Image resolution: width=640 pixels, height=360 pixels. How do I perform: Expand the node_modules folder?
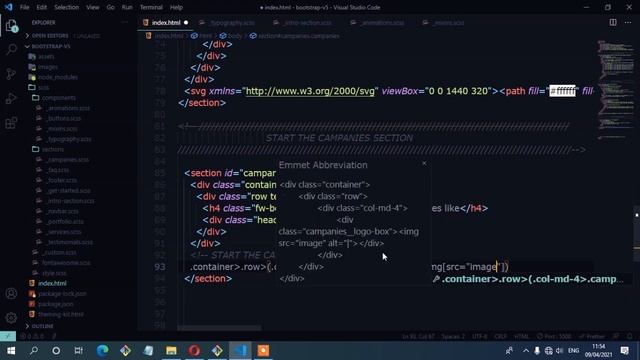58,77
